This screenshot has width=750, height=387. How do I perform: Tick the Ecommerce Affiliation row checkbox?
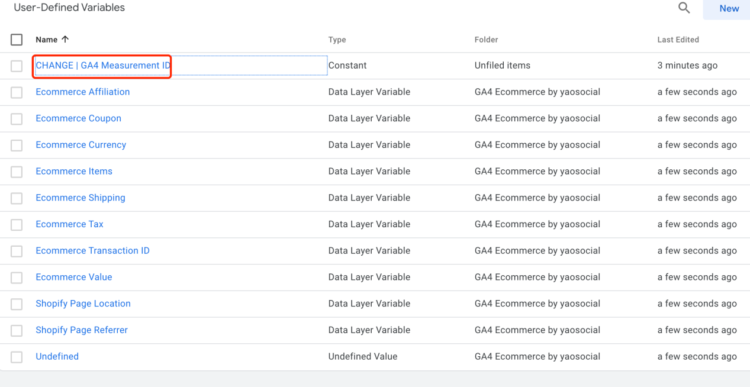coord(17,92)
